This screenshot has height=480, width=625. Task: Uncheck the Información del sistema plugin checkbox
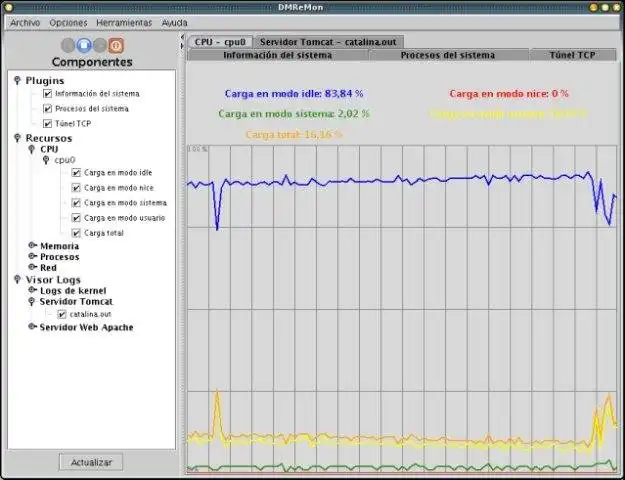pyautogui.click(x=47, y=94)
